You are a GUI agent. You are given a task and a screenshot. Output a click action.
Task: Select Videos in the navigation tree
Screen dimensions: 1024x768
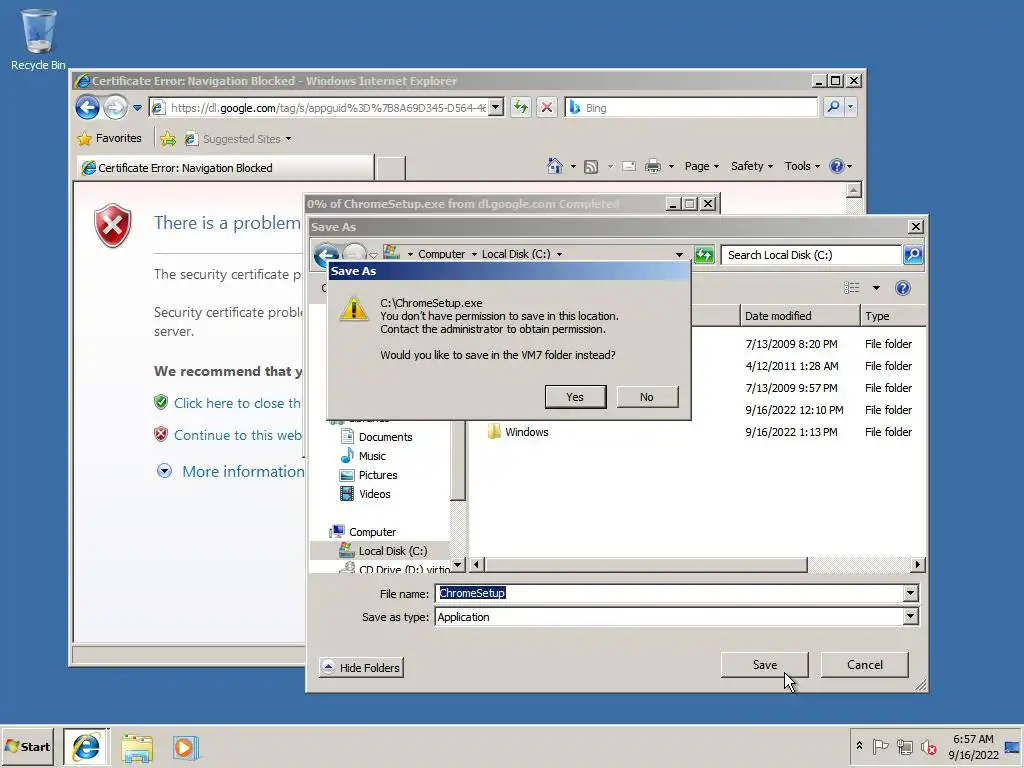click(374, 494)
